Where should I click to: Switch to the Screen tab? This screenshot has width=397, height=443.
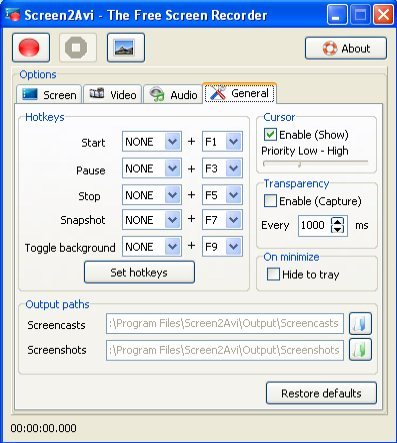tap(49, 95)
